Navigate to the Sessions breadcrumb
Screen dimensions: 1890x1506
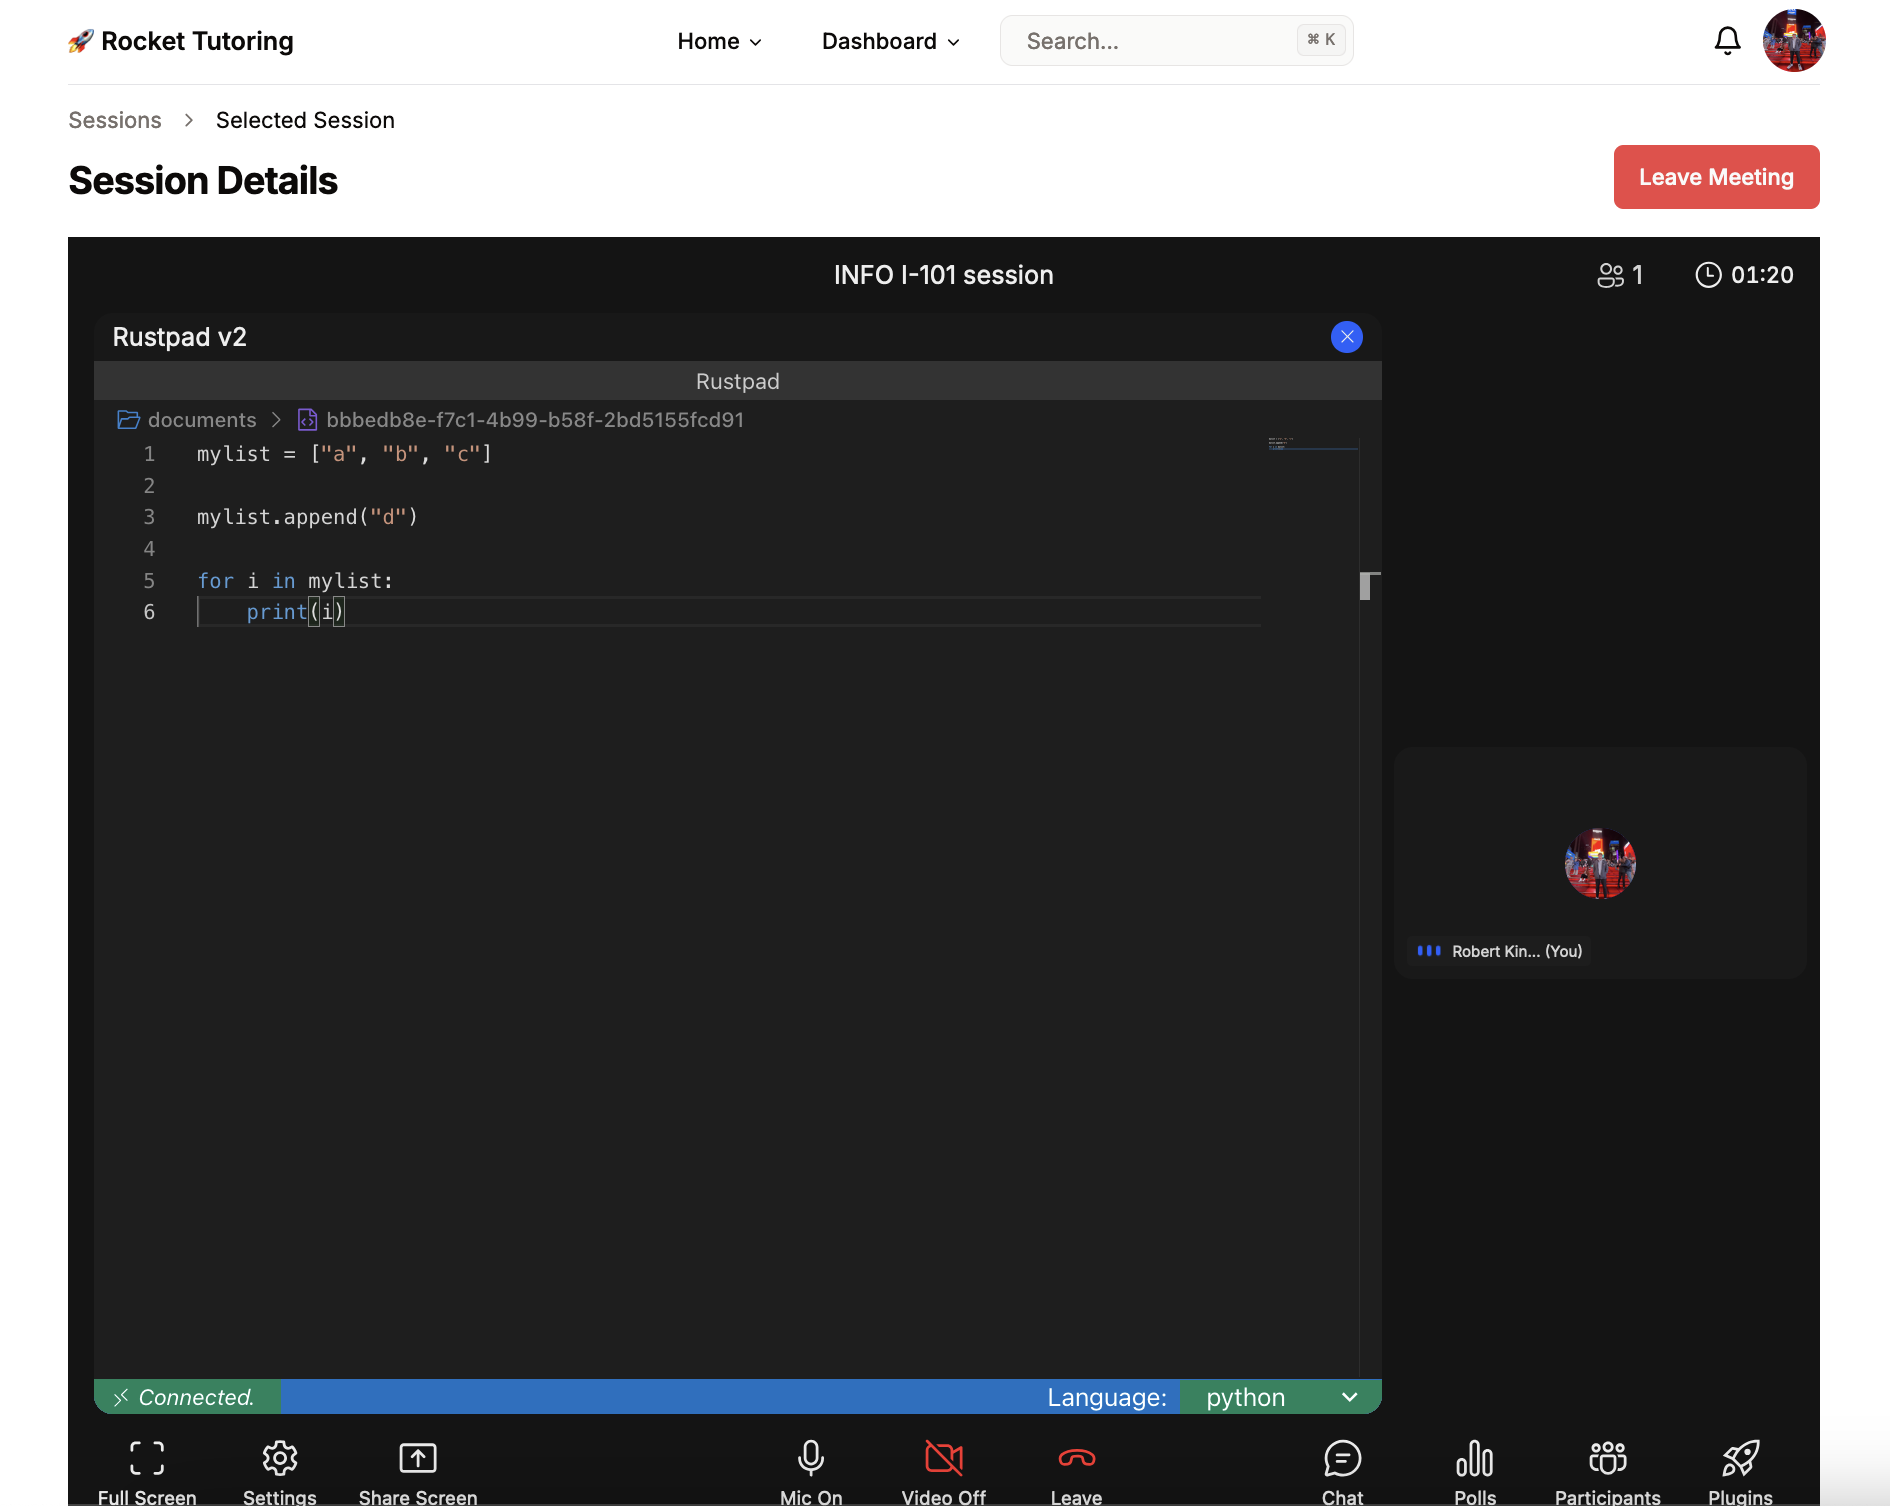click(x=114, y=120)
